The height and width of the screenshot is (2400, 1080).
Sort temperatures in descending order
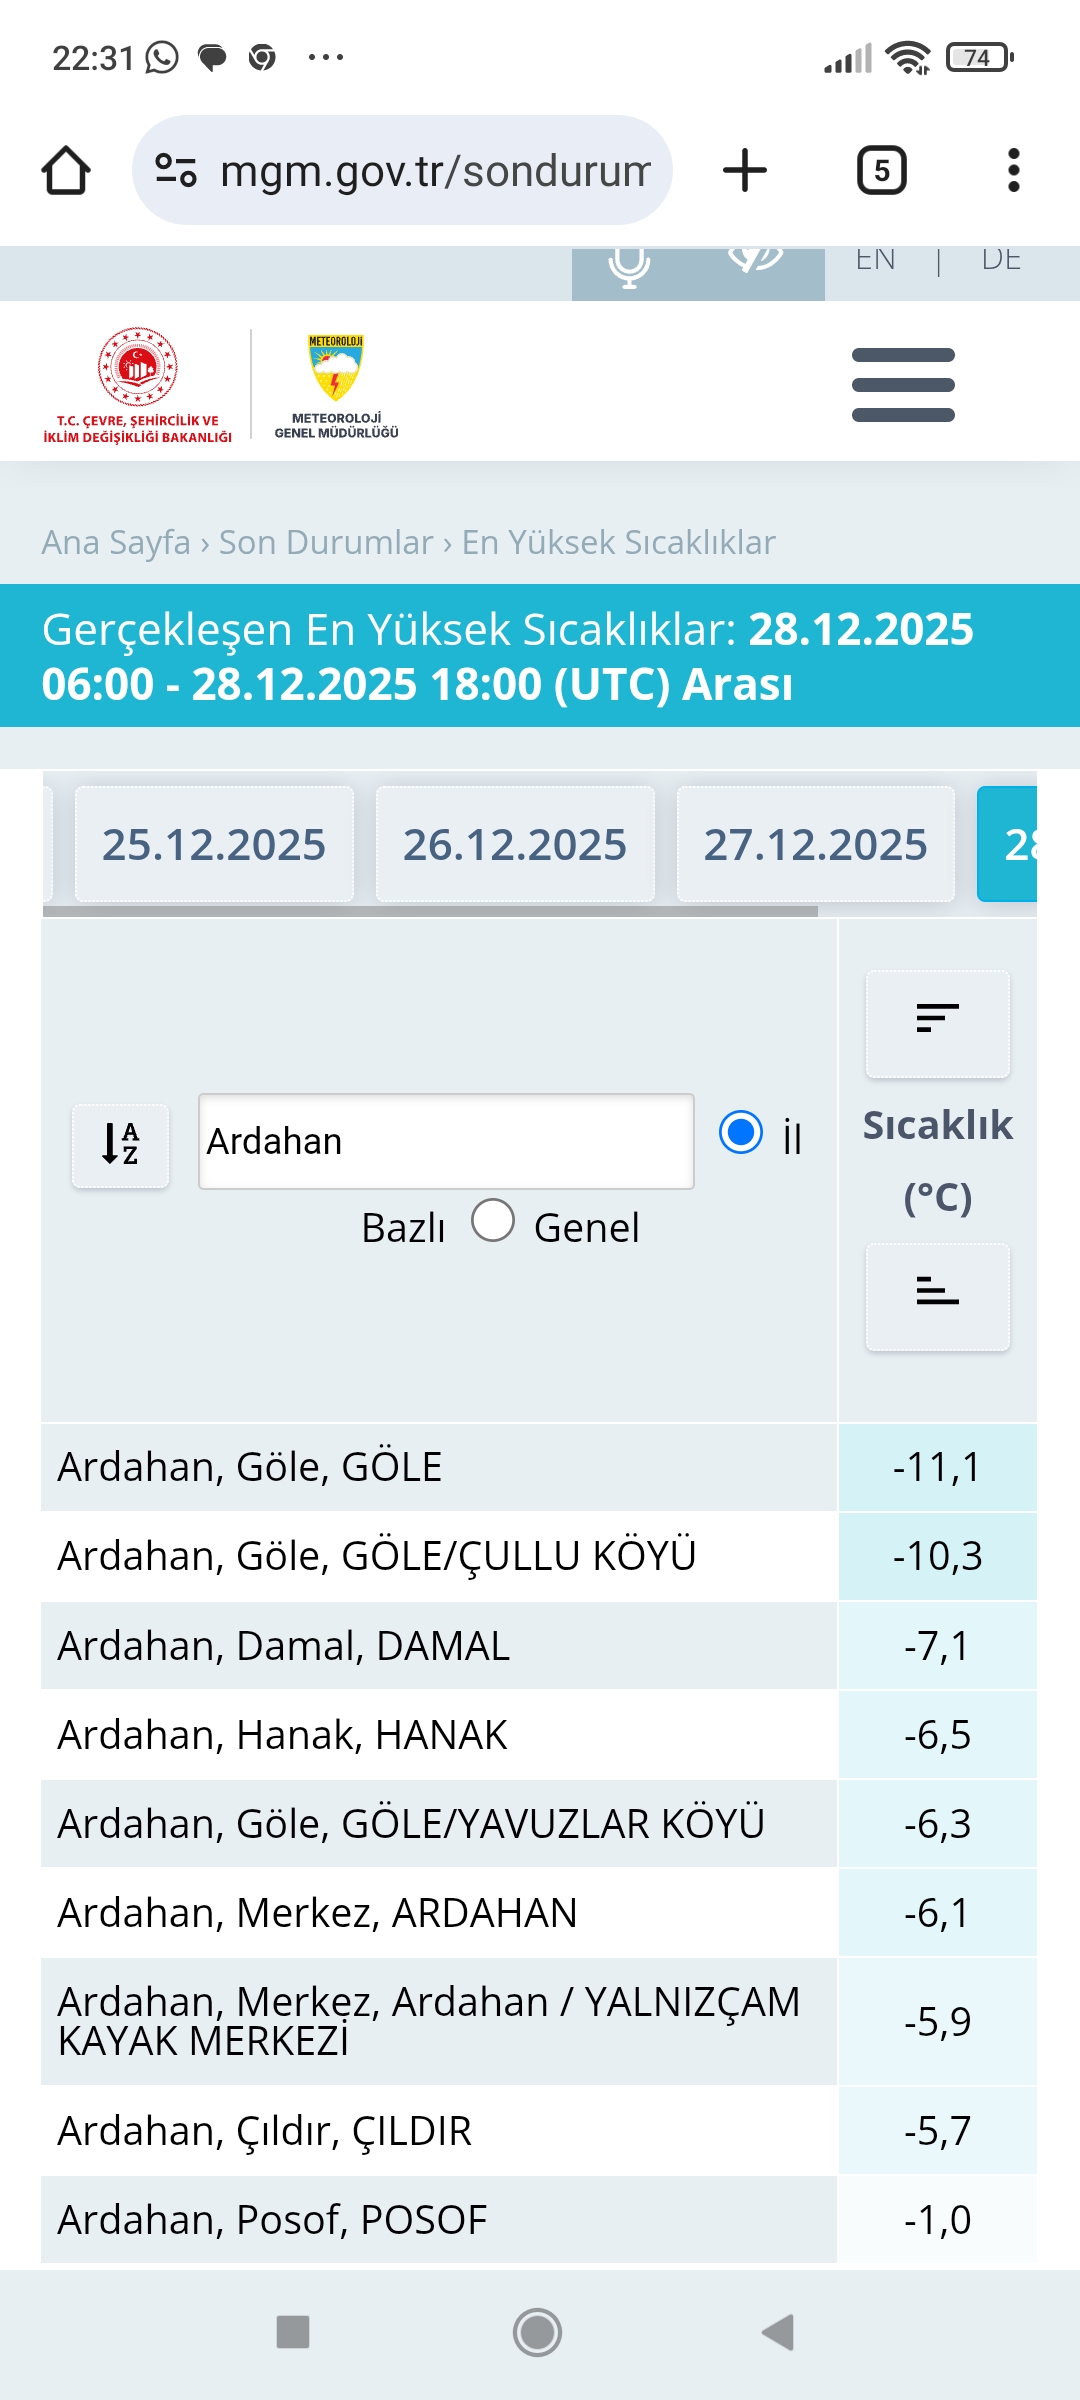pos(937,1023)
